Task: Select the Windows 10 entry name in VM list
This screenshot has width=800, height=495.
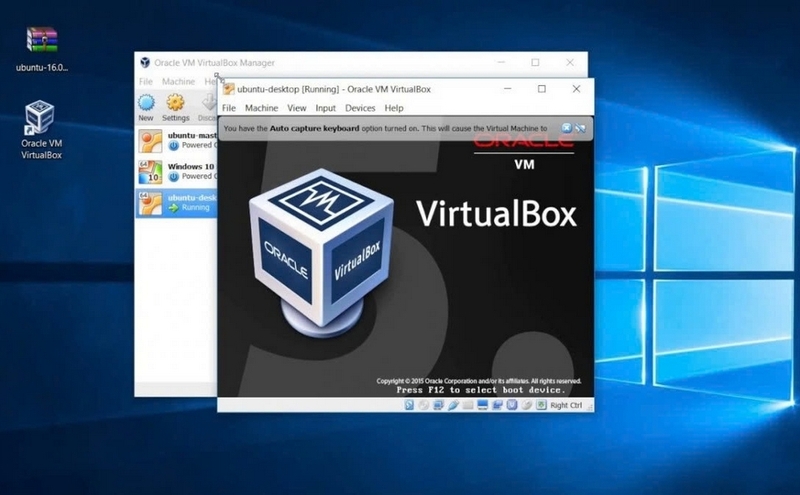Action: [191, 166]
